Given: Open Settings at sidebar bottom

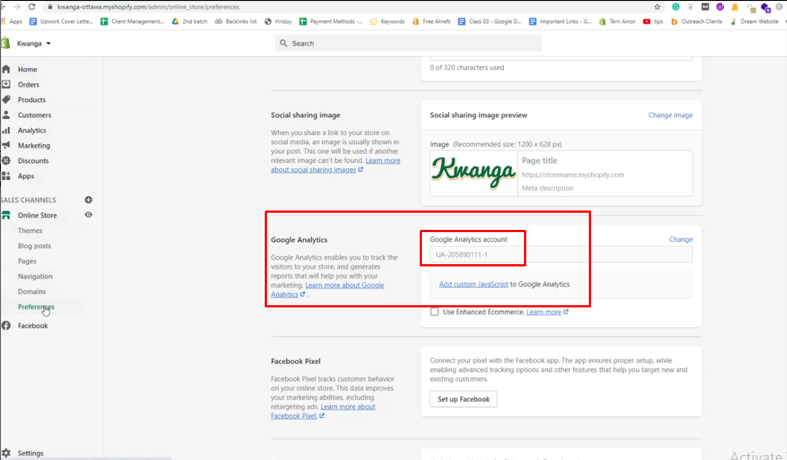Looking at the screenshot, I should click(x=31, y=453).
